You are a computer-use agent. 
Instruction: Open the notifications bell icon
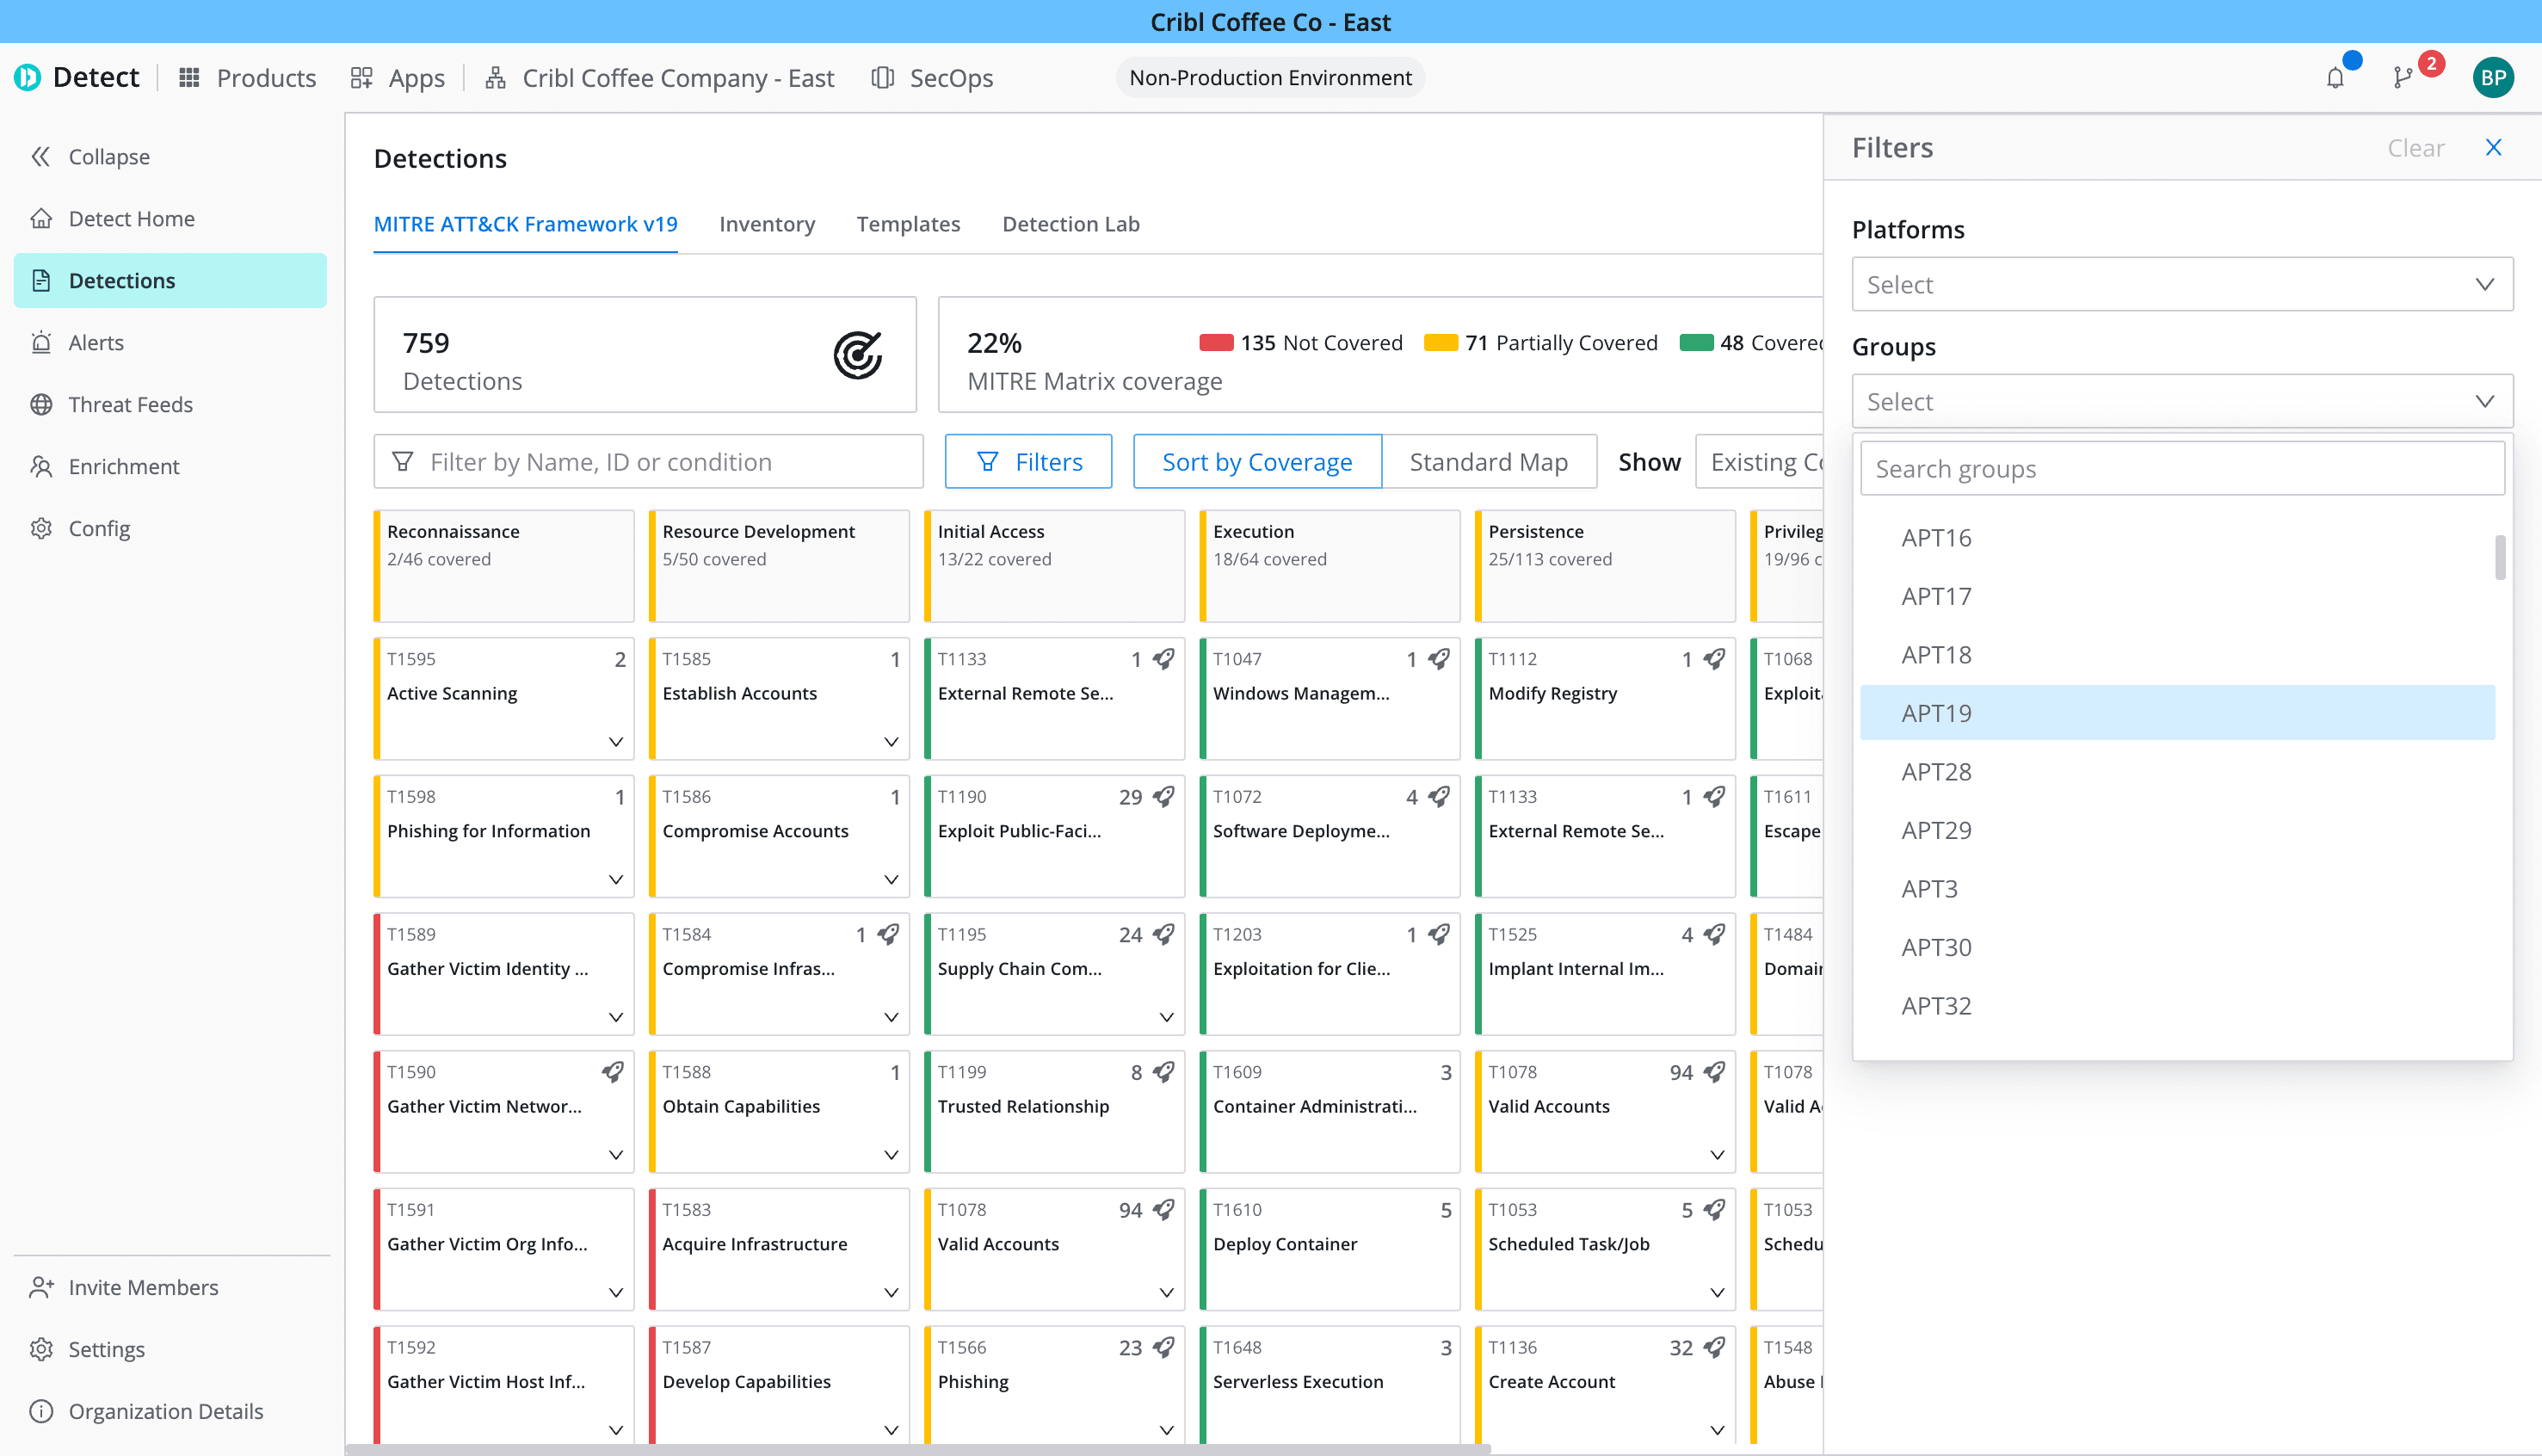click(x=2335, y=78)
